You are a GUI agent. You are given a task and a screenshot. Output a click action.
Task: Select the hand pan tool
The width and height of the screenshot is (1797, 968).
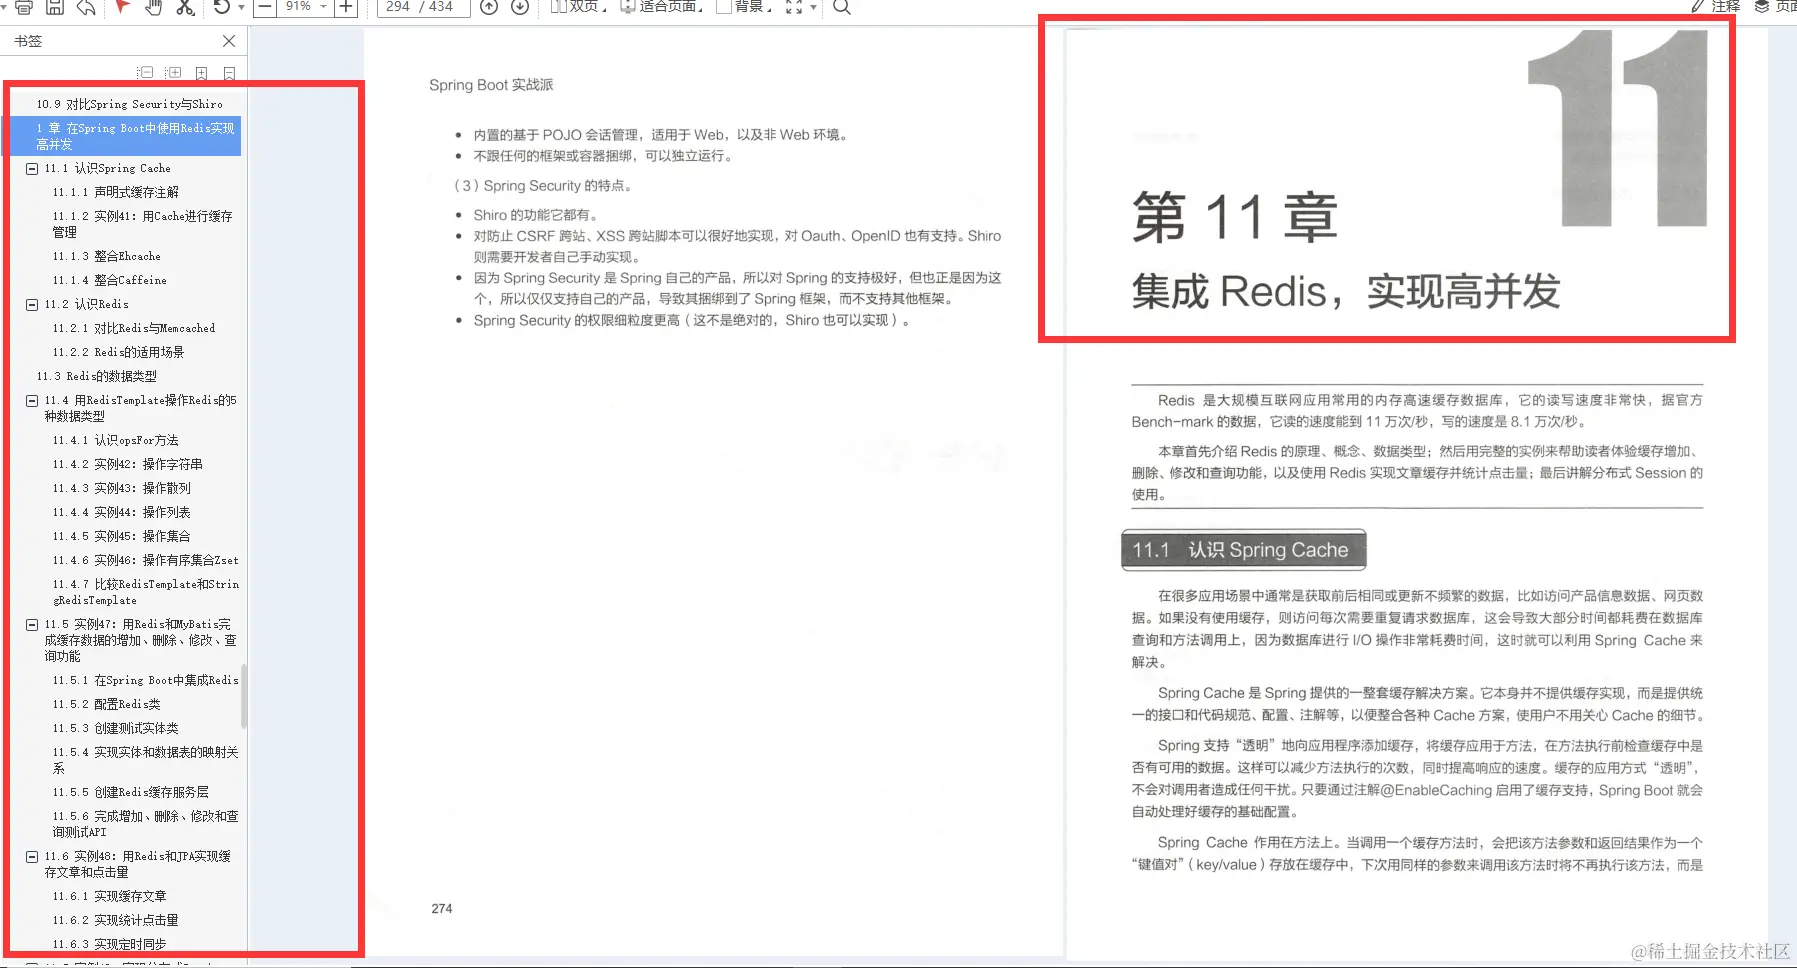coord(153,7)
